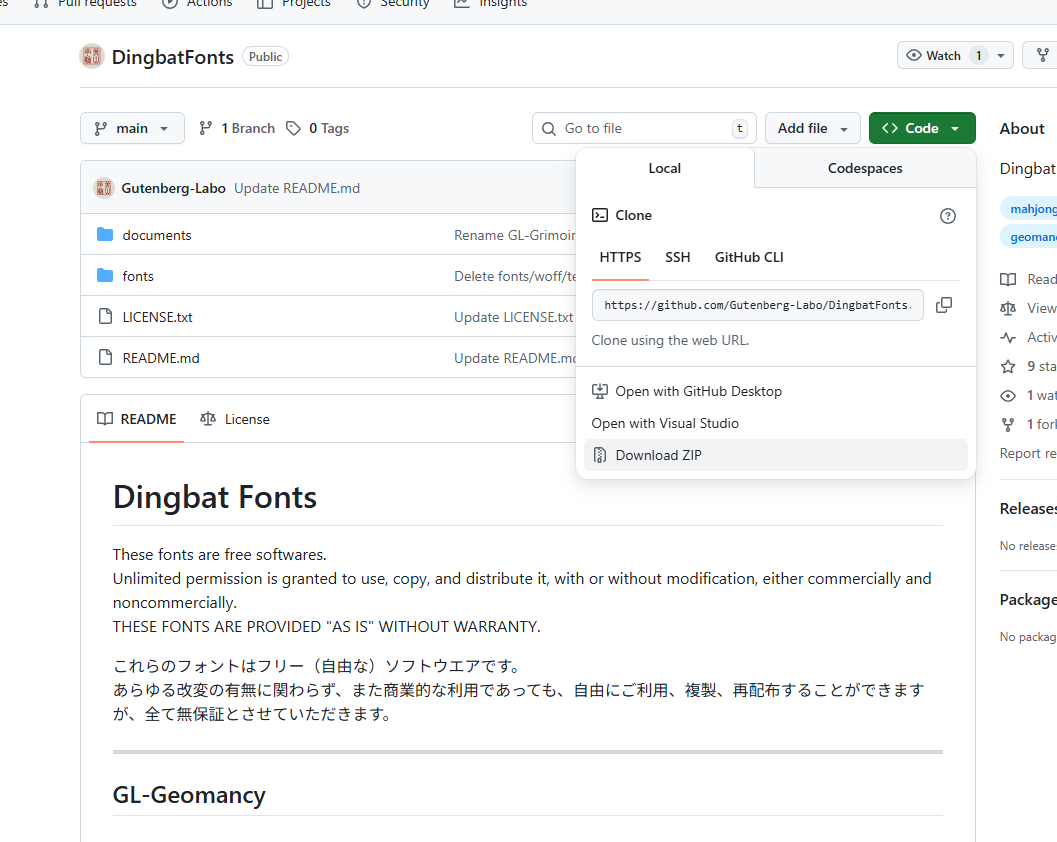1057x842 pixels.
Task: Open the documents folder
Action: pos(156,235)
